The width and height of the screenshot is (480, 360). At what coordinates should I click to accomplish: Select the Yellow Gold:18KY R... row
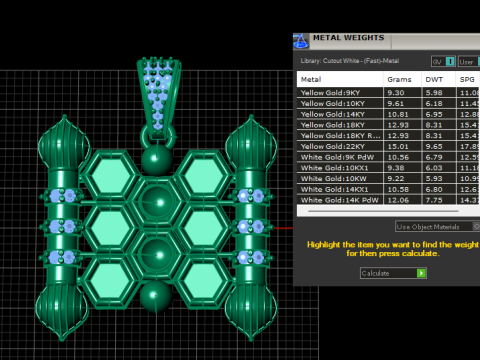[x=388, y=136]
